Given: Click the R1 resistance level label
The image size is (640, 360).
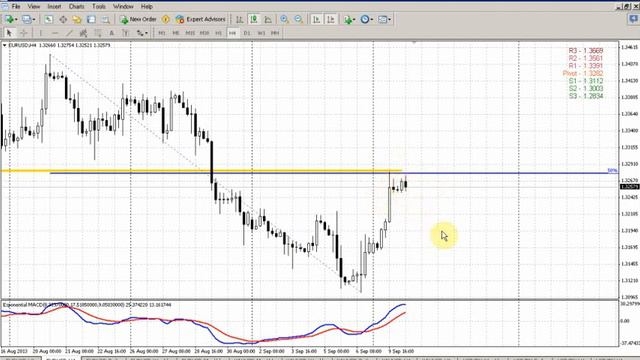Looking at the screenshot, I should click(x=586, y=66).
